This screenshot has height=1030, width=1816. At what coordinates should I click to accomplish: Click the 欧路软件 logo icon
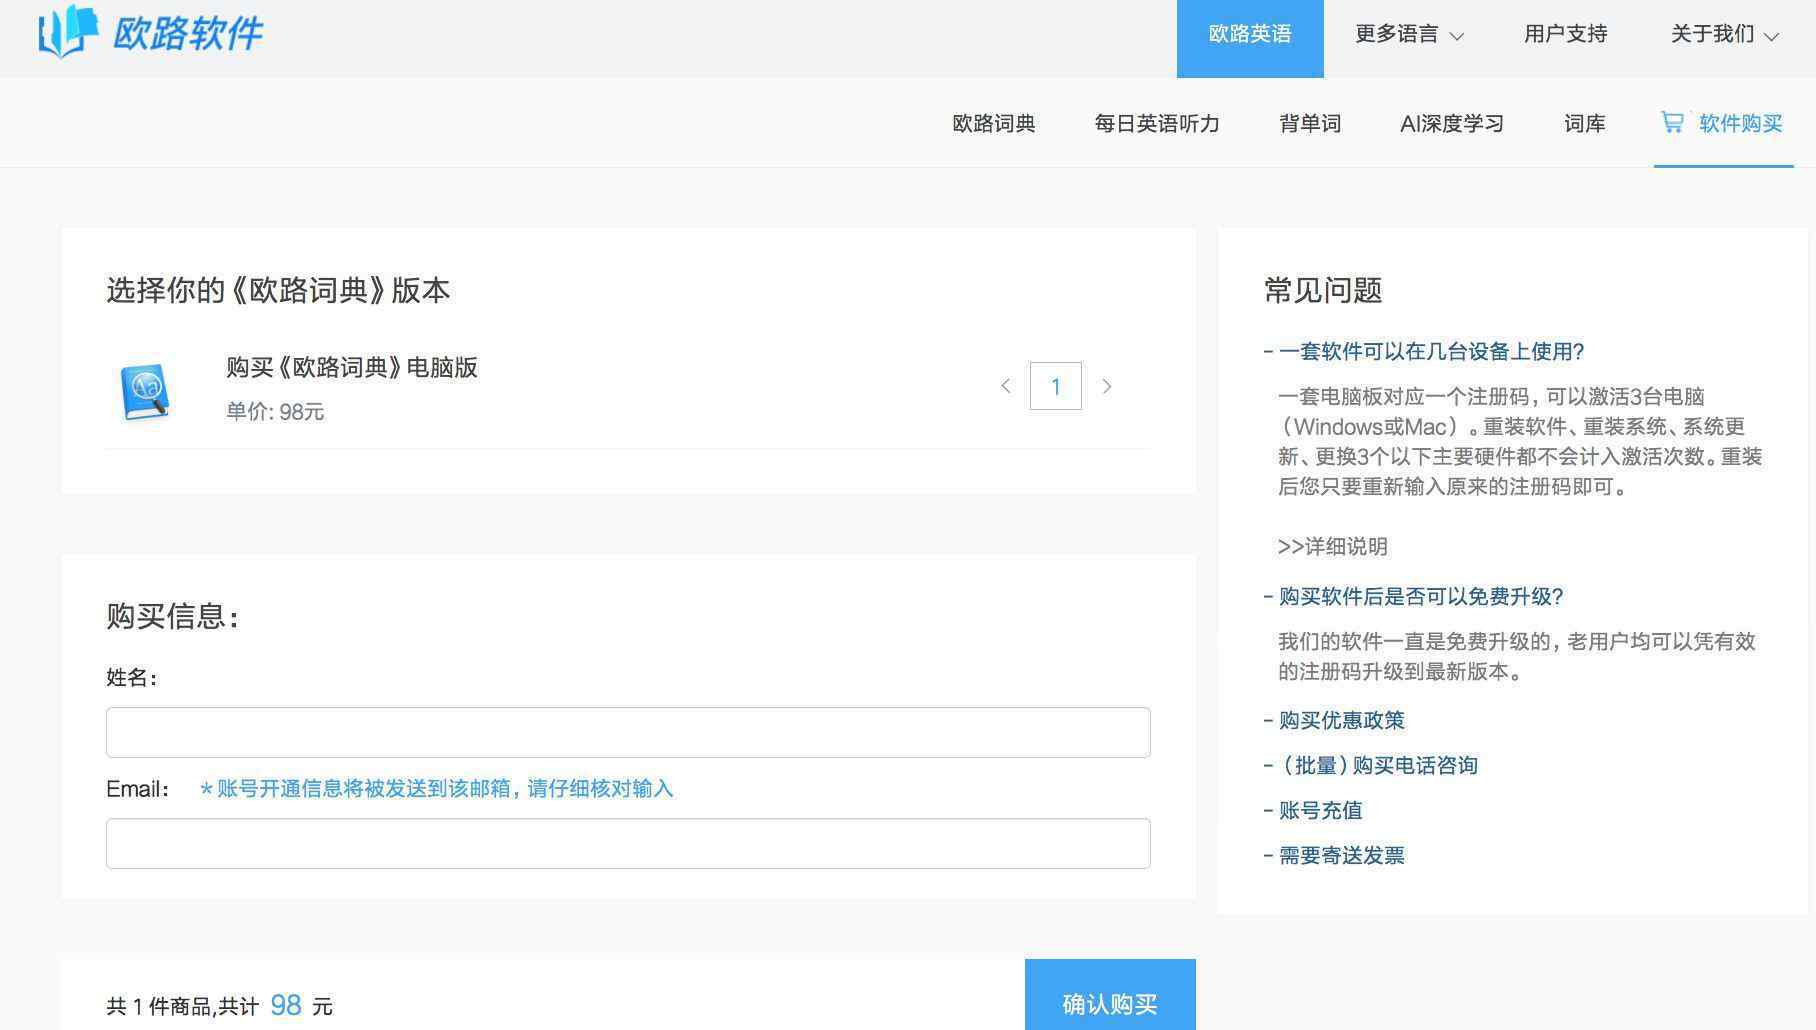[67, 31]
